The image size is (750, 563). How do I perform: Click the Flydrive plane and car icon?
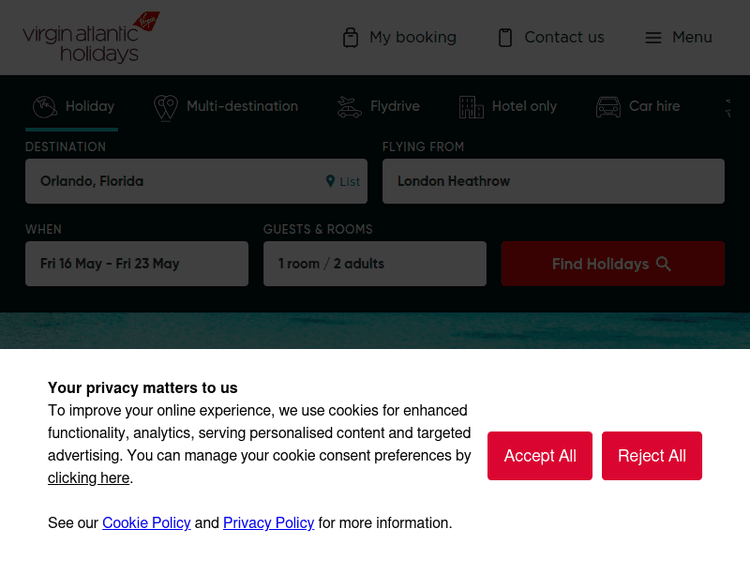click(x=349, y=107)
